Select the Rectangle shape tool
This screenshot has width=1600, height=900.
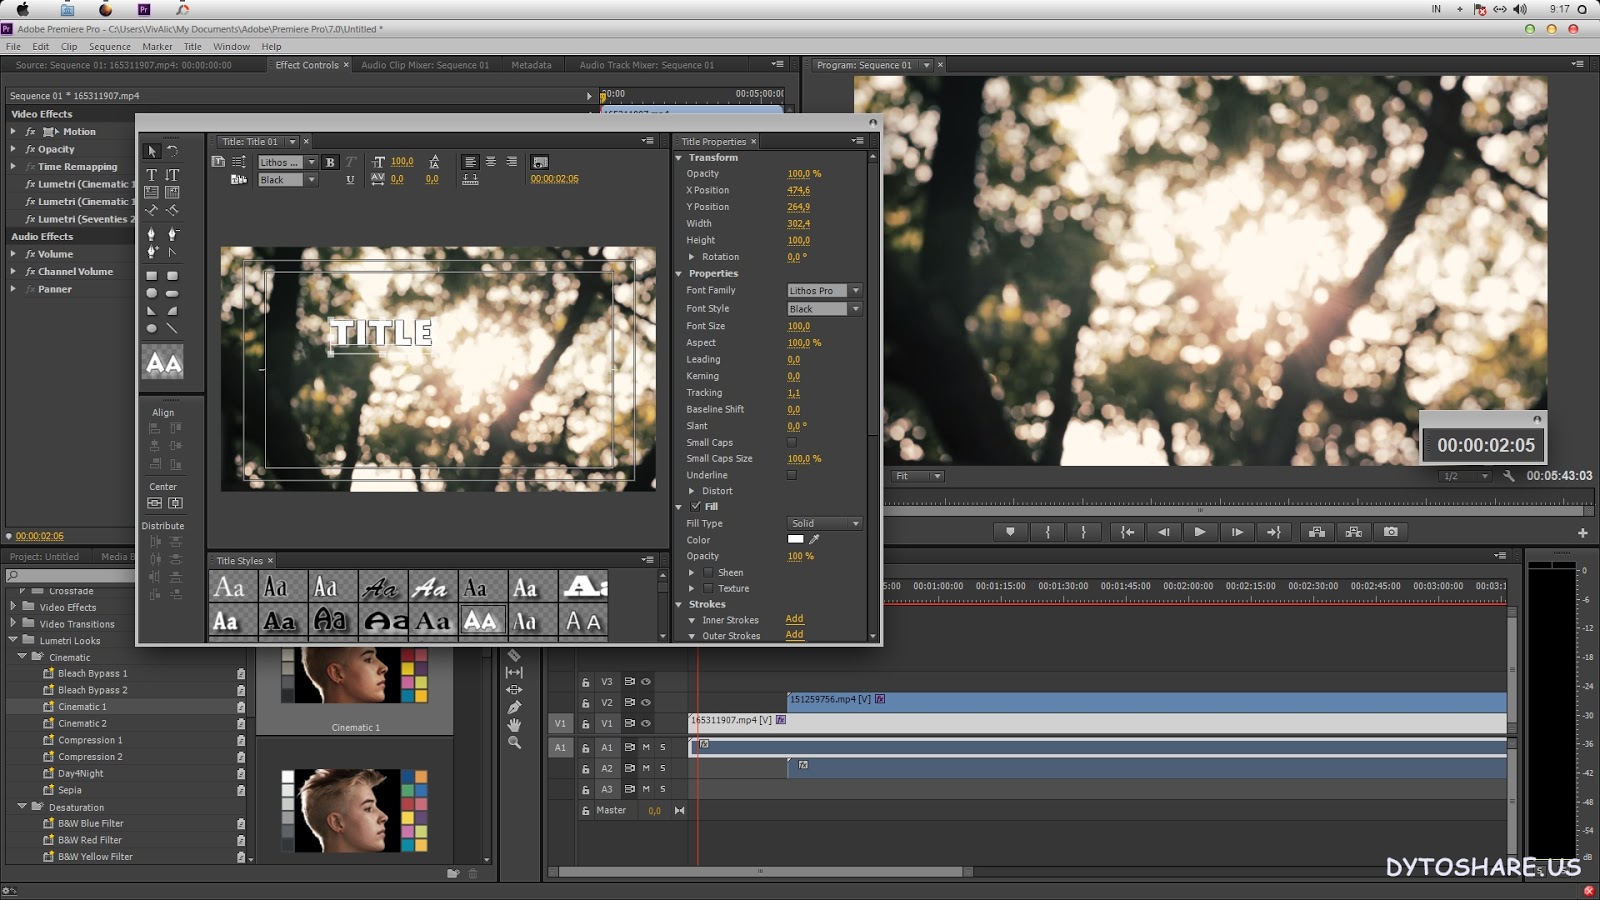151,275
